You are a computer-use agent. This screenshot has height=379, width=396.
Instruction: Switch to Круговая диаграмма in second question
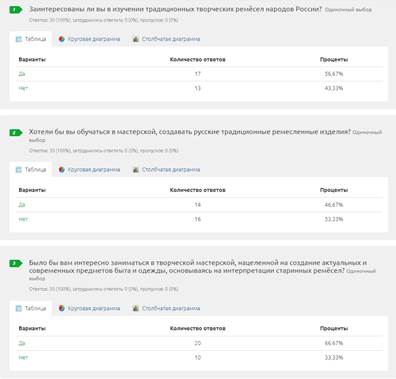tap(89, 170)
